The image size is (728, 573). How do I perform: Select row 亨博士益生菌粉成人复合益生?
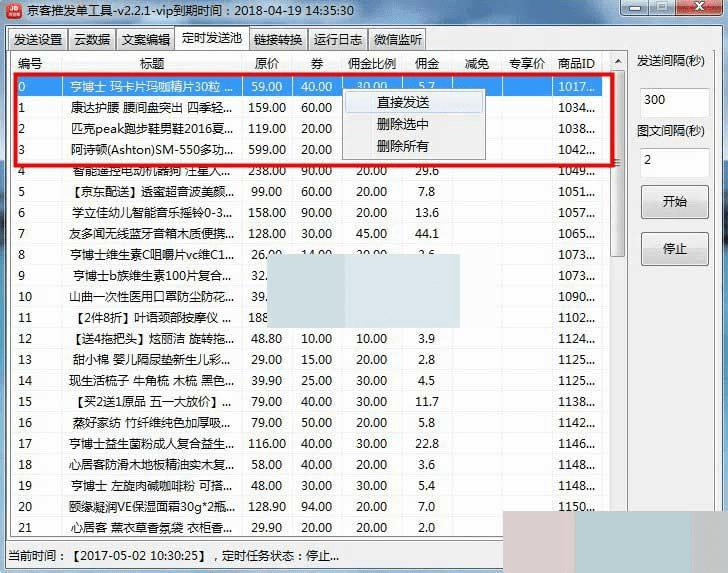(x=308, y=443)
